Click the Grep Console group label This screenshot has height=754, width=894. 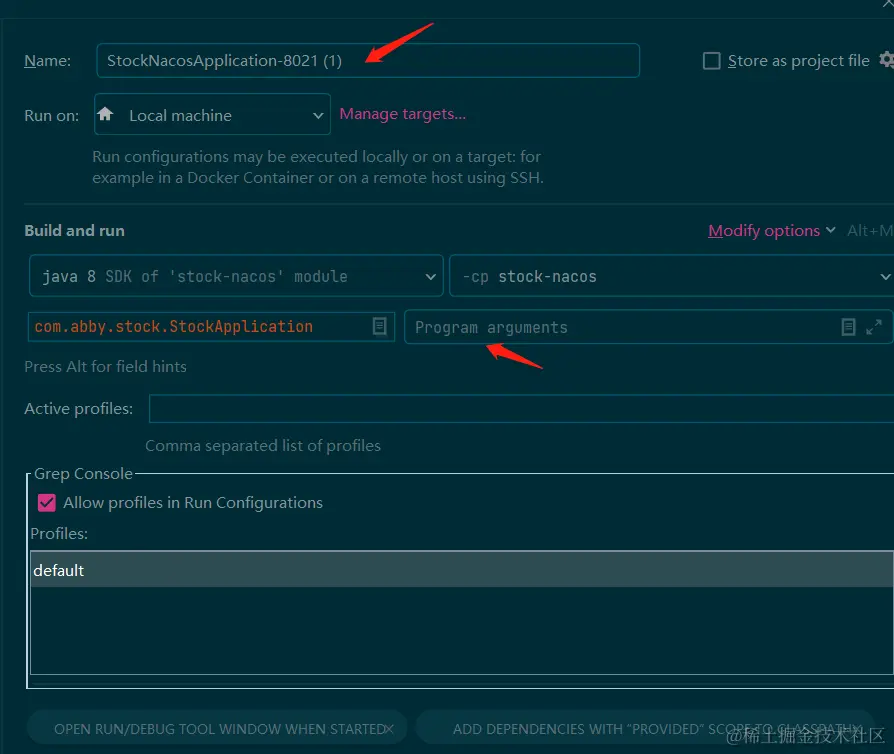pos(83,473)
